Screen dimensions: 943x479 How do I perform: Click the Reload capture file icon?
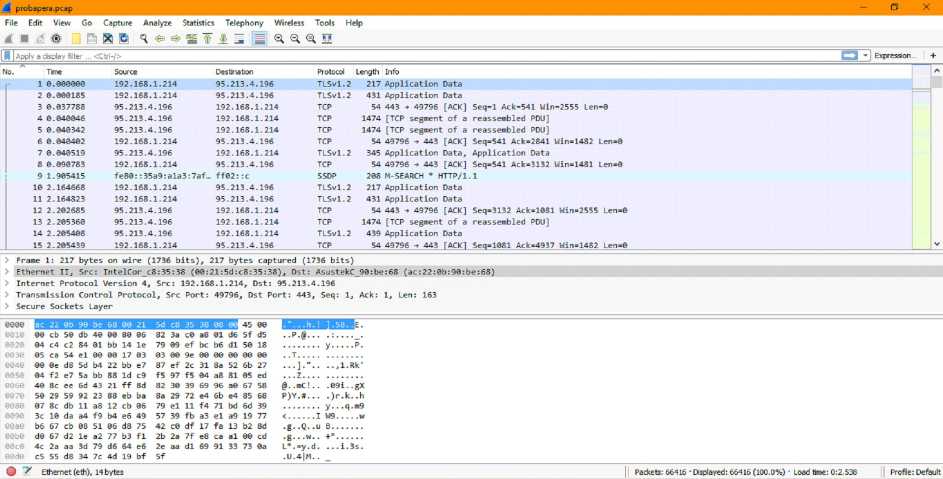tap(124, 39)
